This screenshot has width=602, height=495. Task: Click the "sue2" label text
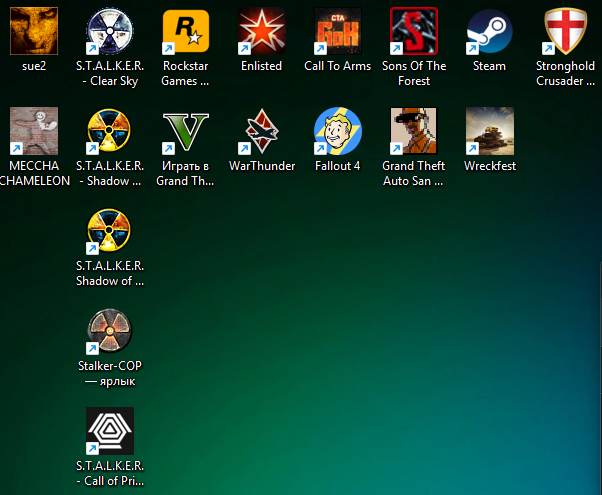[x=34, y=66]
